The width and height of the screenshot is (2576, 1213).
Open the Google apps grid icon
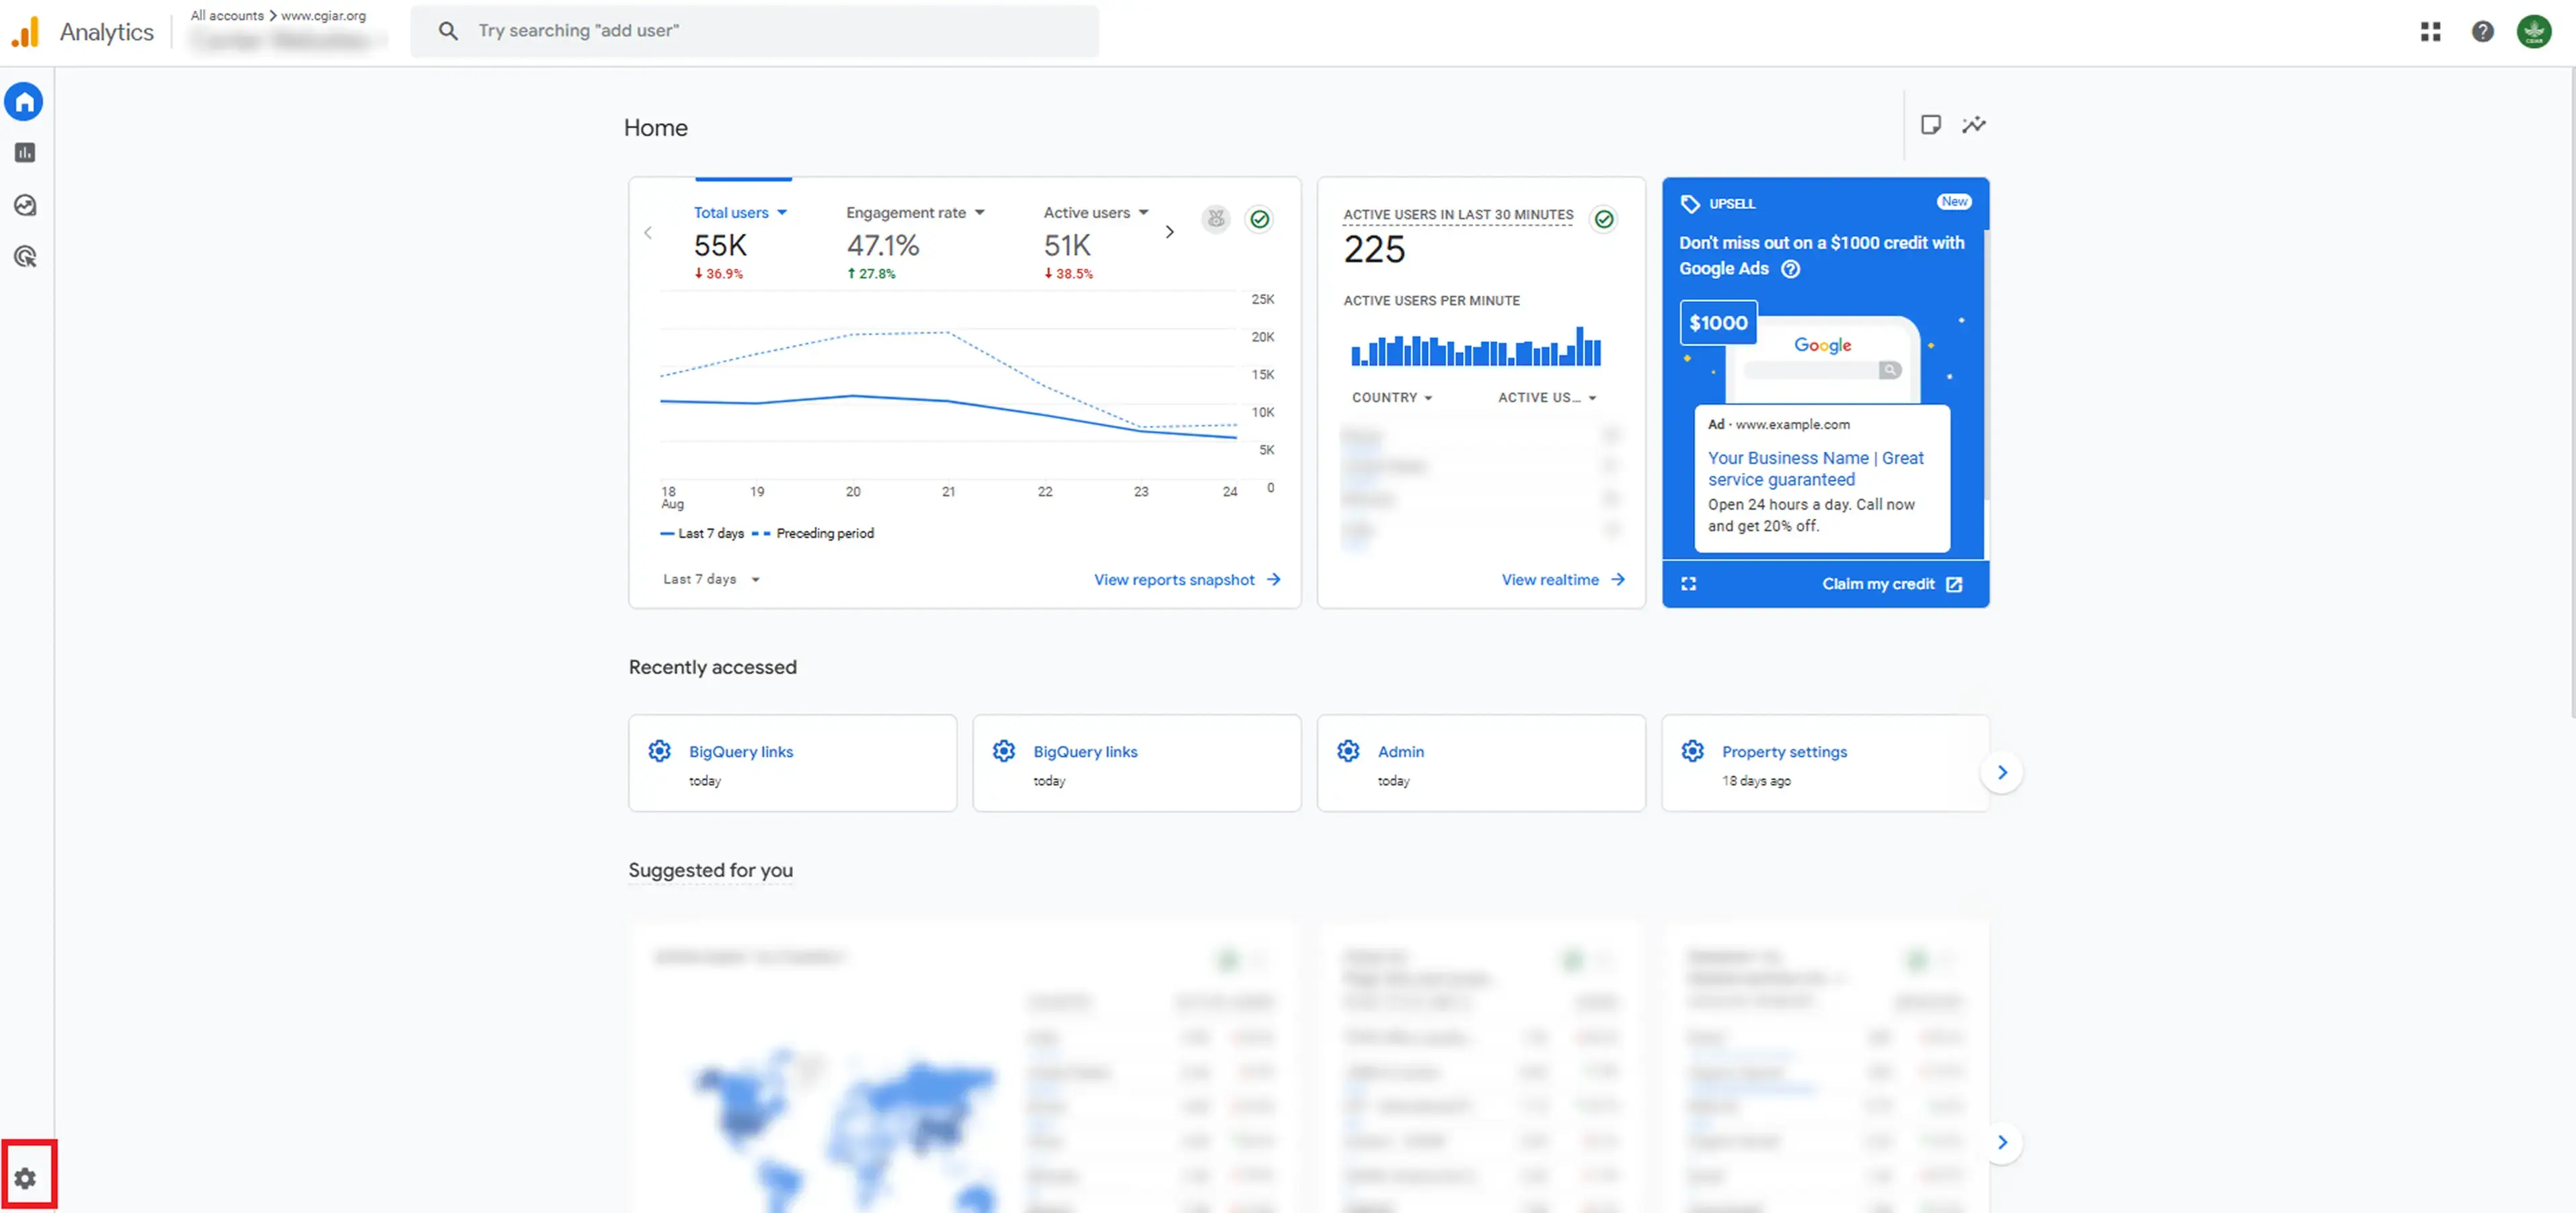coord(2430,32)
